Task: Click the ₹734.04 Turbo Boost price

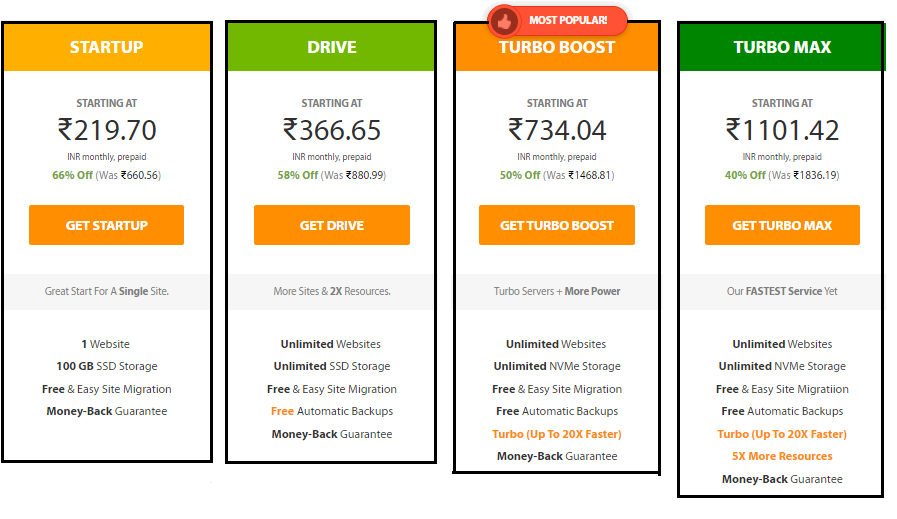Action: point(557,130)
